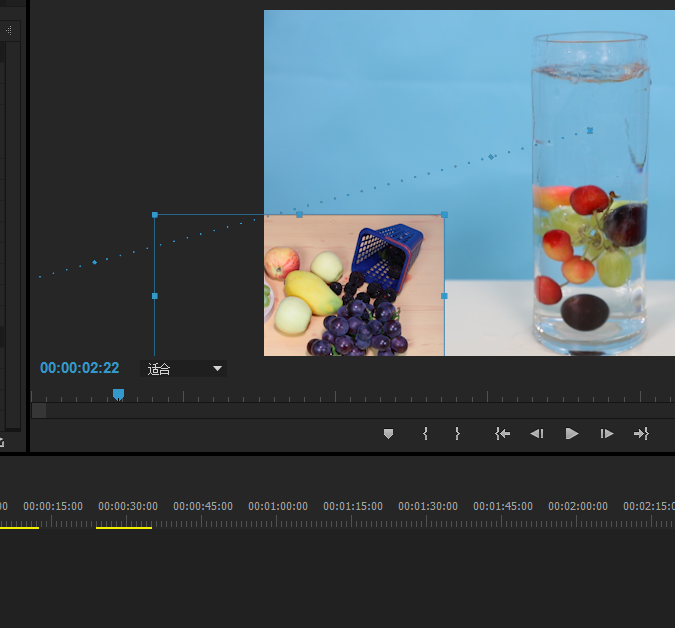Image resolution: width=675 pixels, height=628 pixels.
Task: Click the 00:00:02:22 playhead timecode
Action: (80, 368)
